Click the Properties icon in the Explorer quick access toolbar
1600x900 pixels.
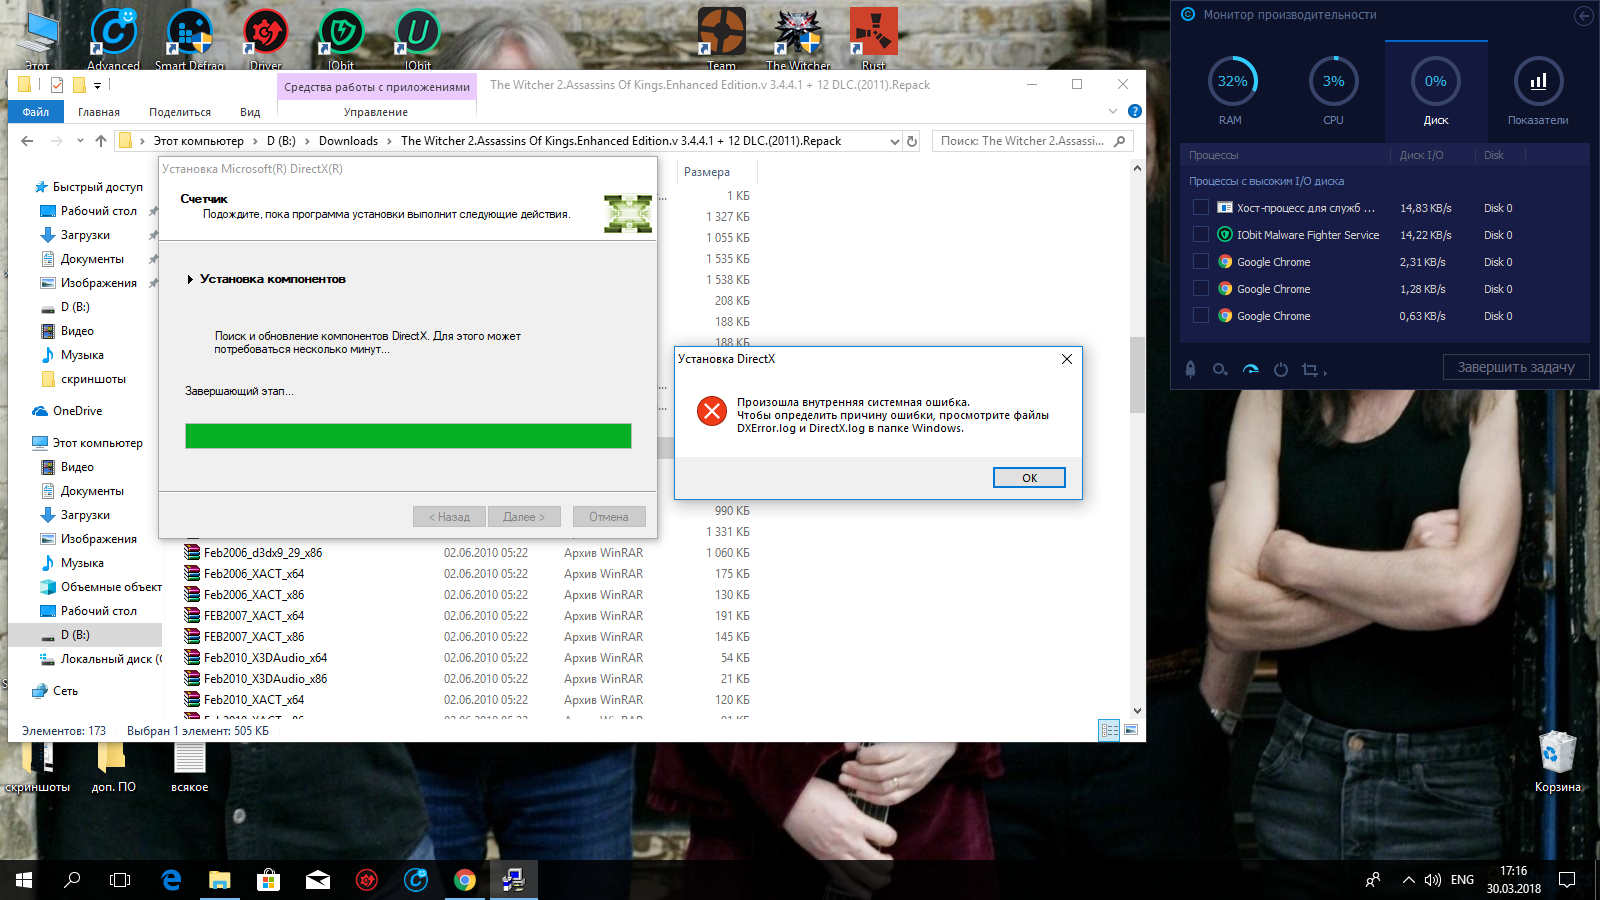pos(57,85)
